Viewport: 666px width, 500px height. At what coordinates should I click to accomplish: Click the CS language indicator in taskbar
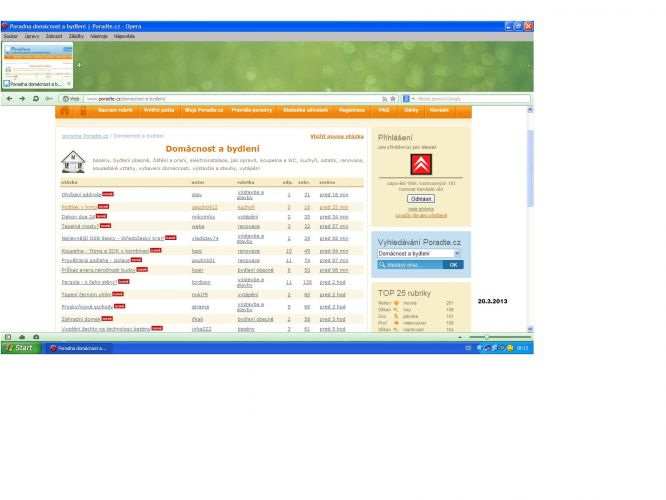[x=468, y=348]
